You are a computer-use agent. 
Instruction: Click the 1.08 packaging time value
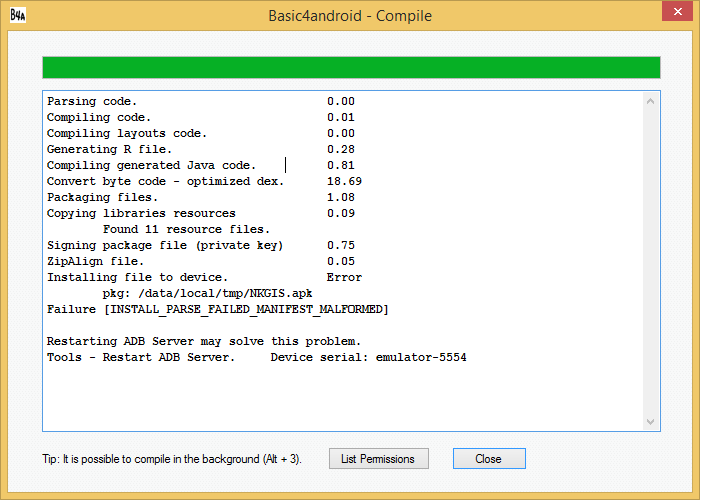(341, 197)
